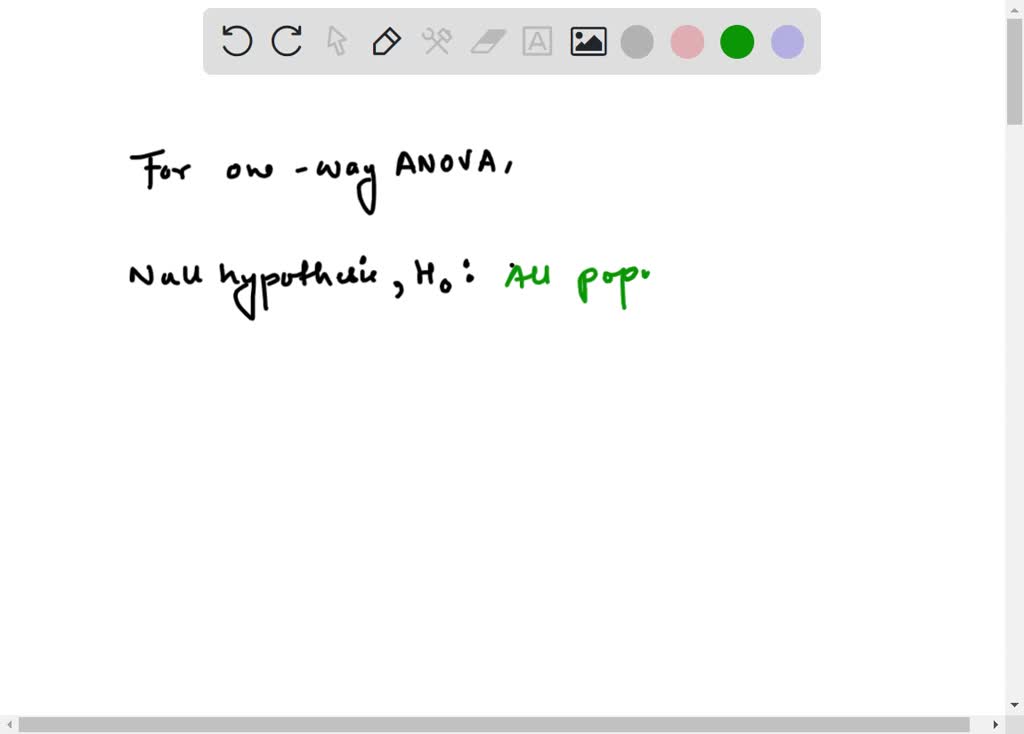
Task: Select the pointer/cursor tool
Action: pos(336,41)
